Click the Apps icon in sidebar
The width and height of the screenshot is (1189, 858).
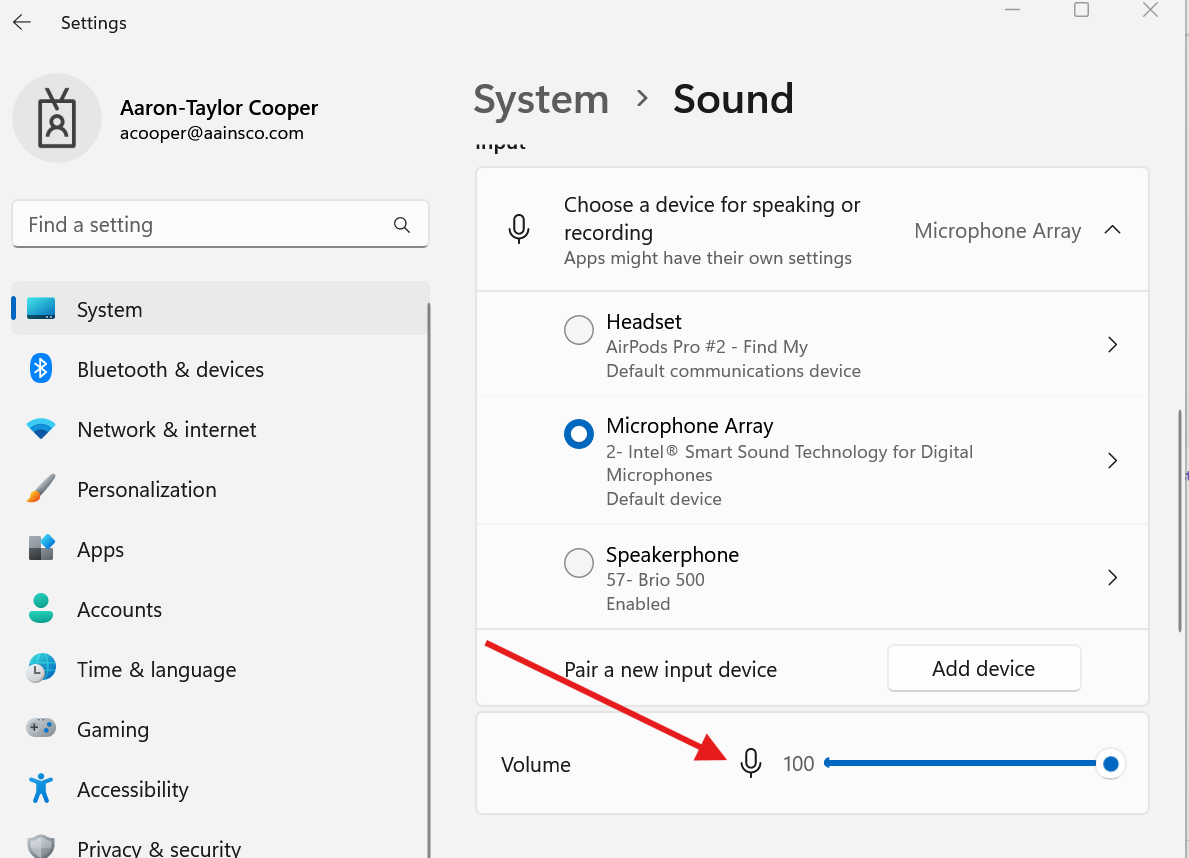coord(41,549)
